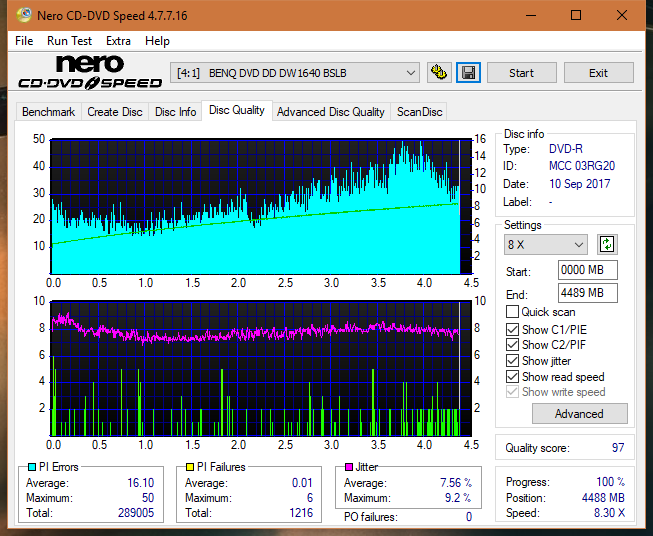Click the Exit button
Viewport: 653px width, 536px height.
tap(598, 73)
